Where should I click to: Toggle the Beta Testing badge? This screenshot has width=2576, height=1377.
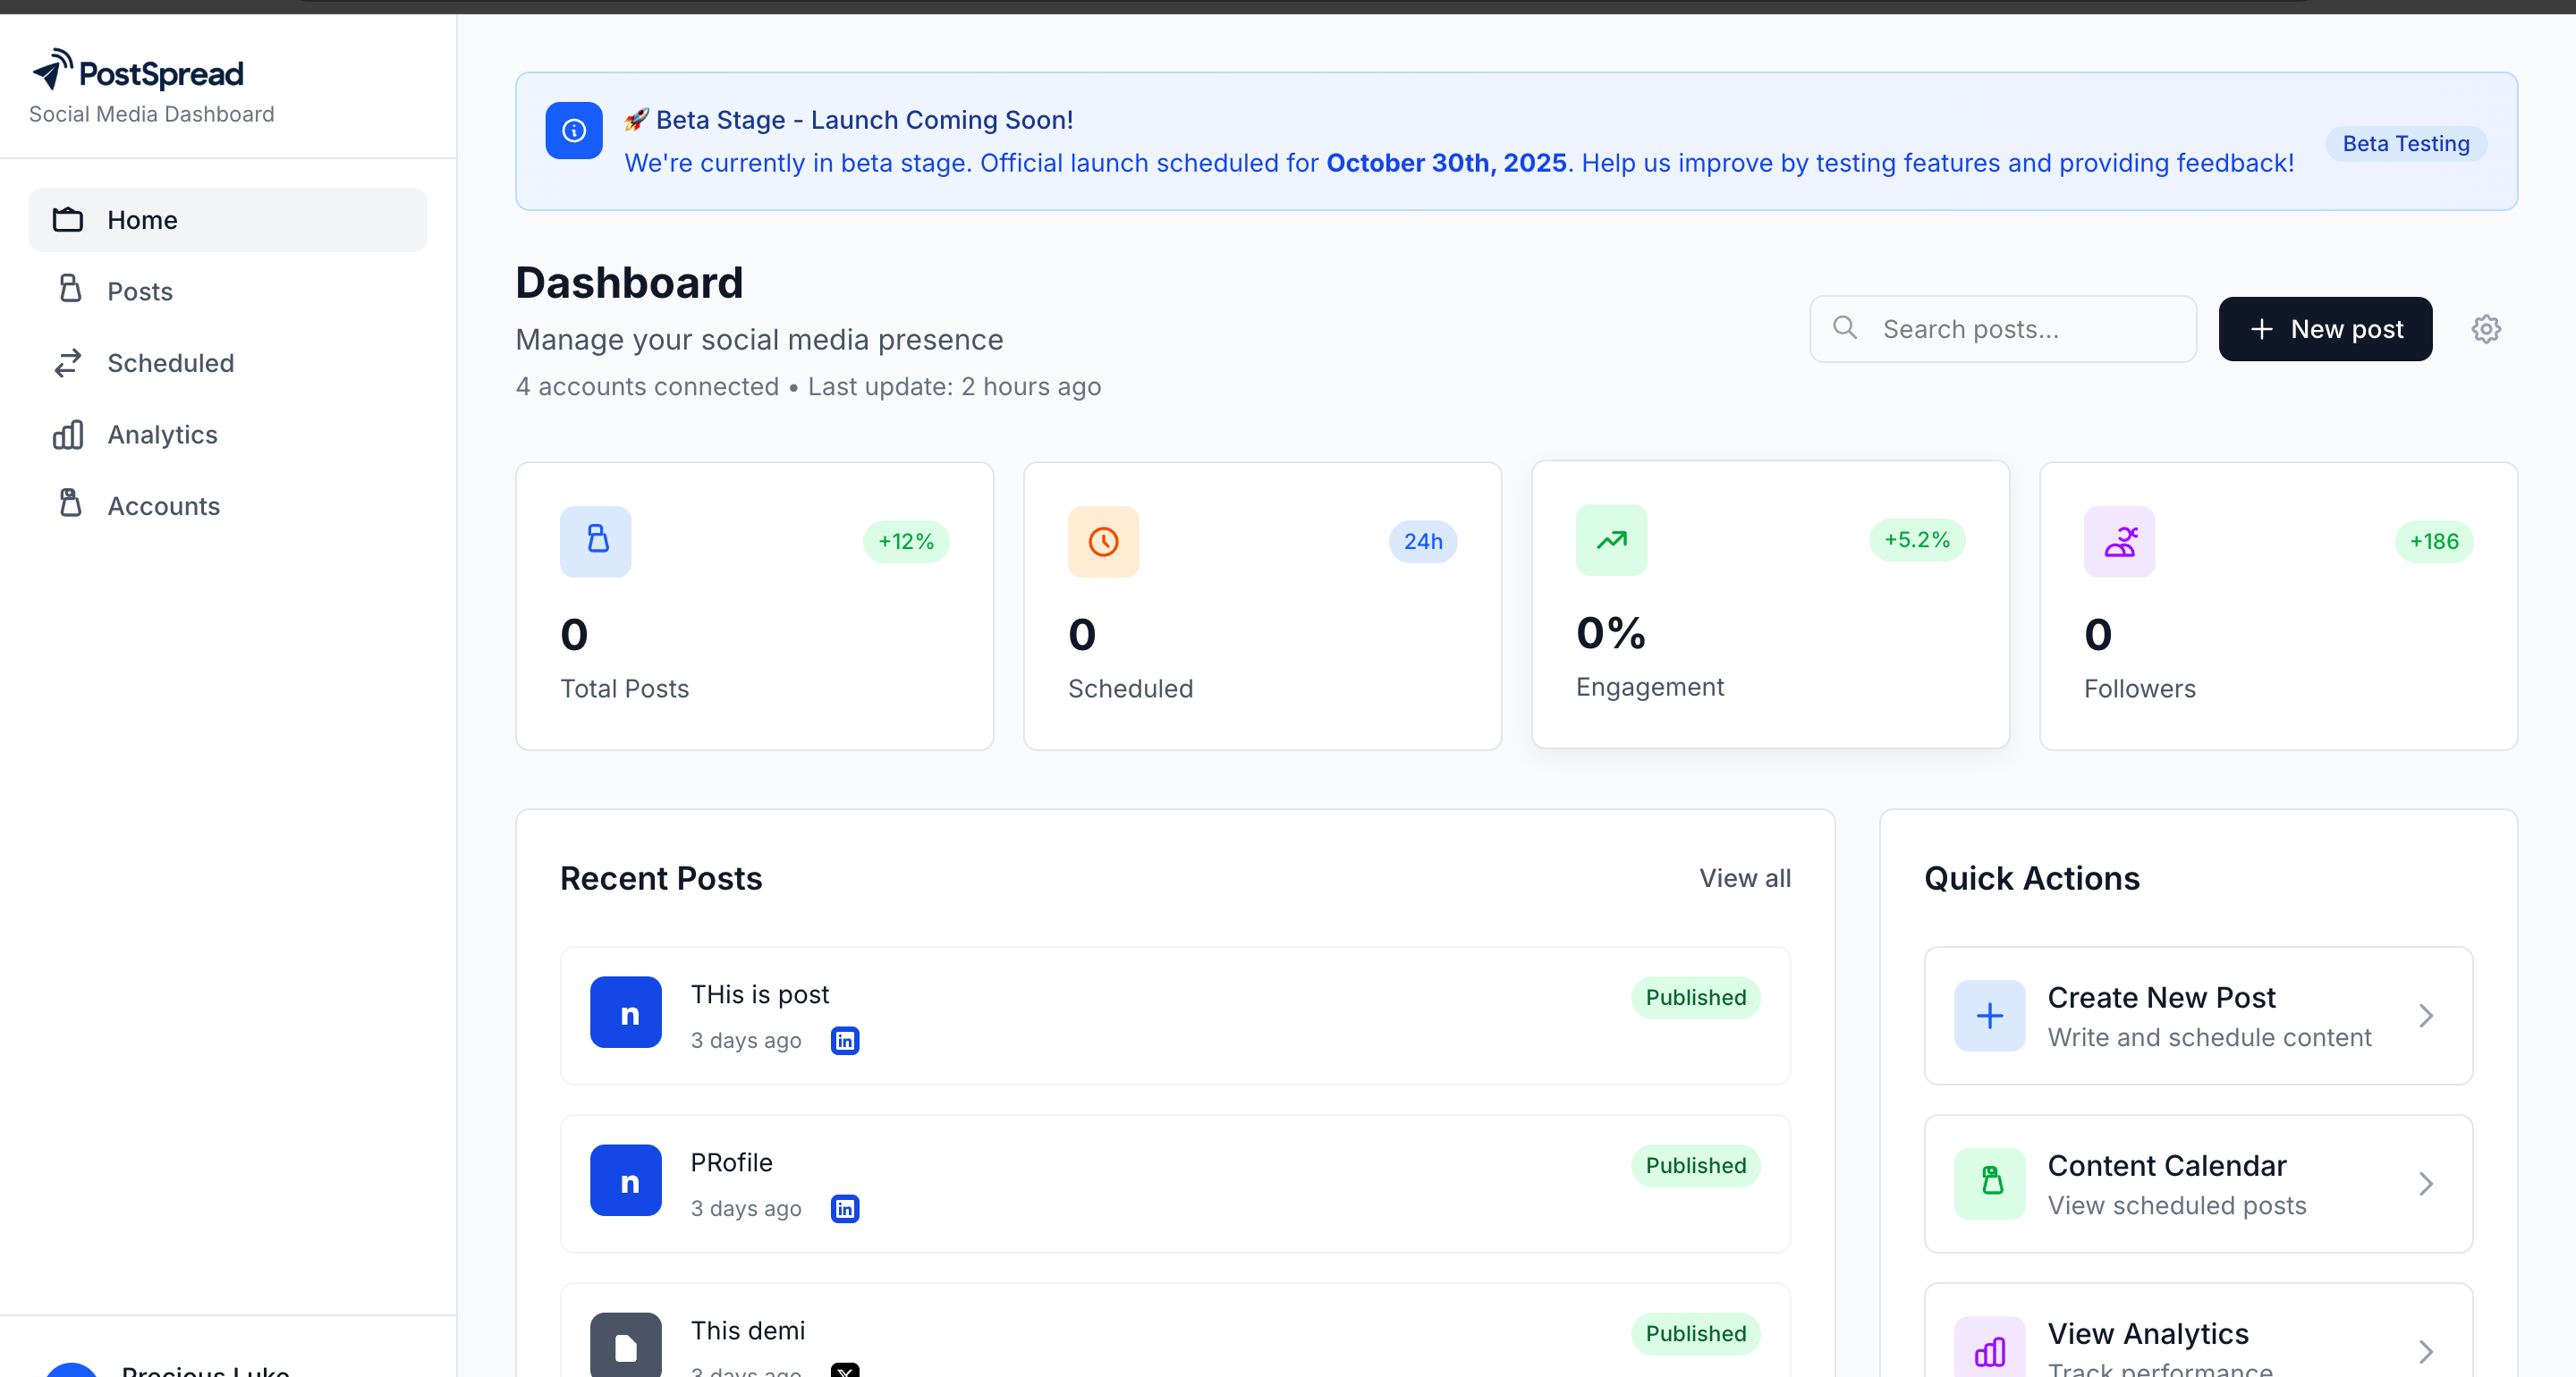click(2406, 143)
